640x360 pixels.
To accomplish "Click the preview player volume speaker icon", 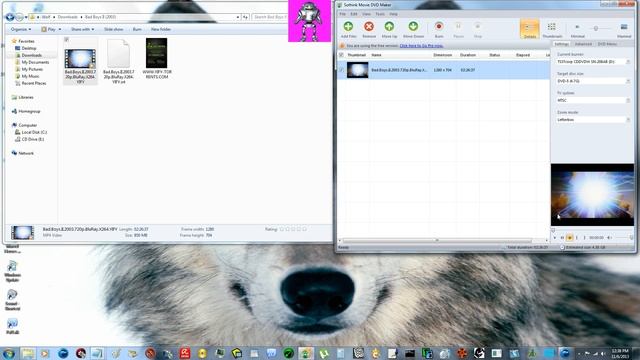I will [609, 238].
